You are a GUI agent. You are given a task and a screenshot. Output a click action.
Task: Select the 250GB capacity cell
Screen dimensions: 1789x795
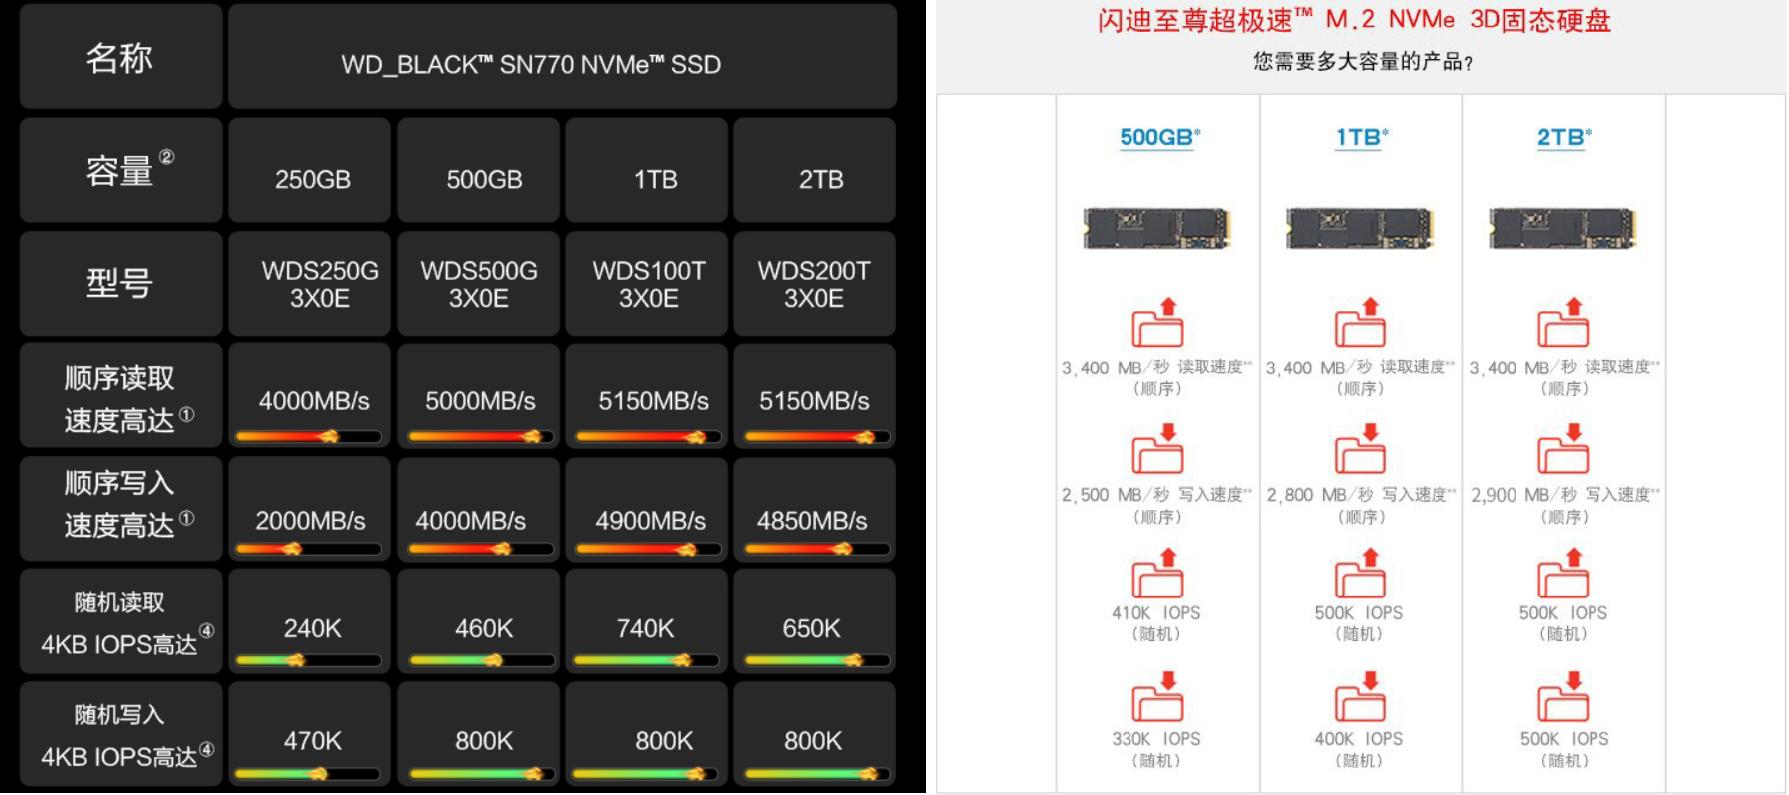tap(309, 170)
